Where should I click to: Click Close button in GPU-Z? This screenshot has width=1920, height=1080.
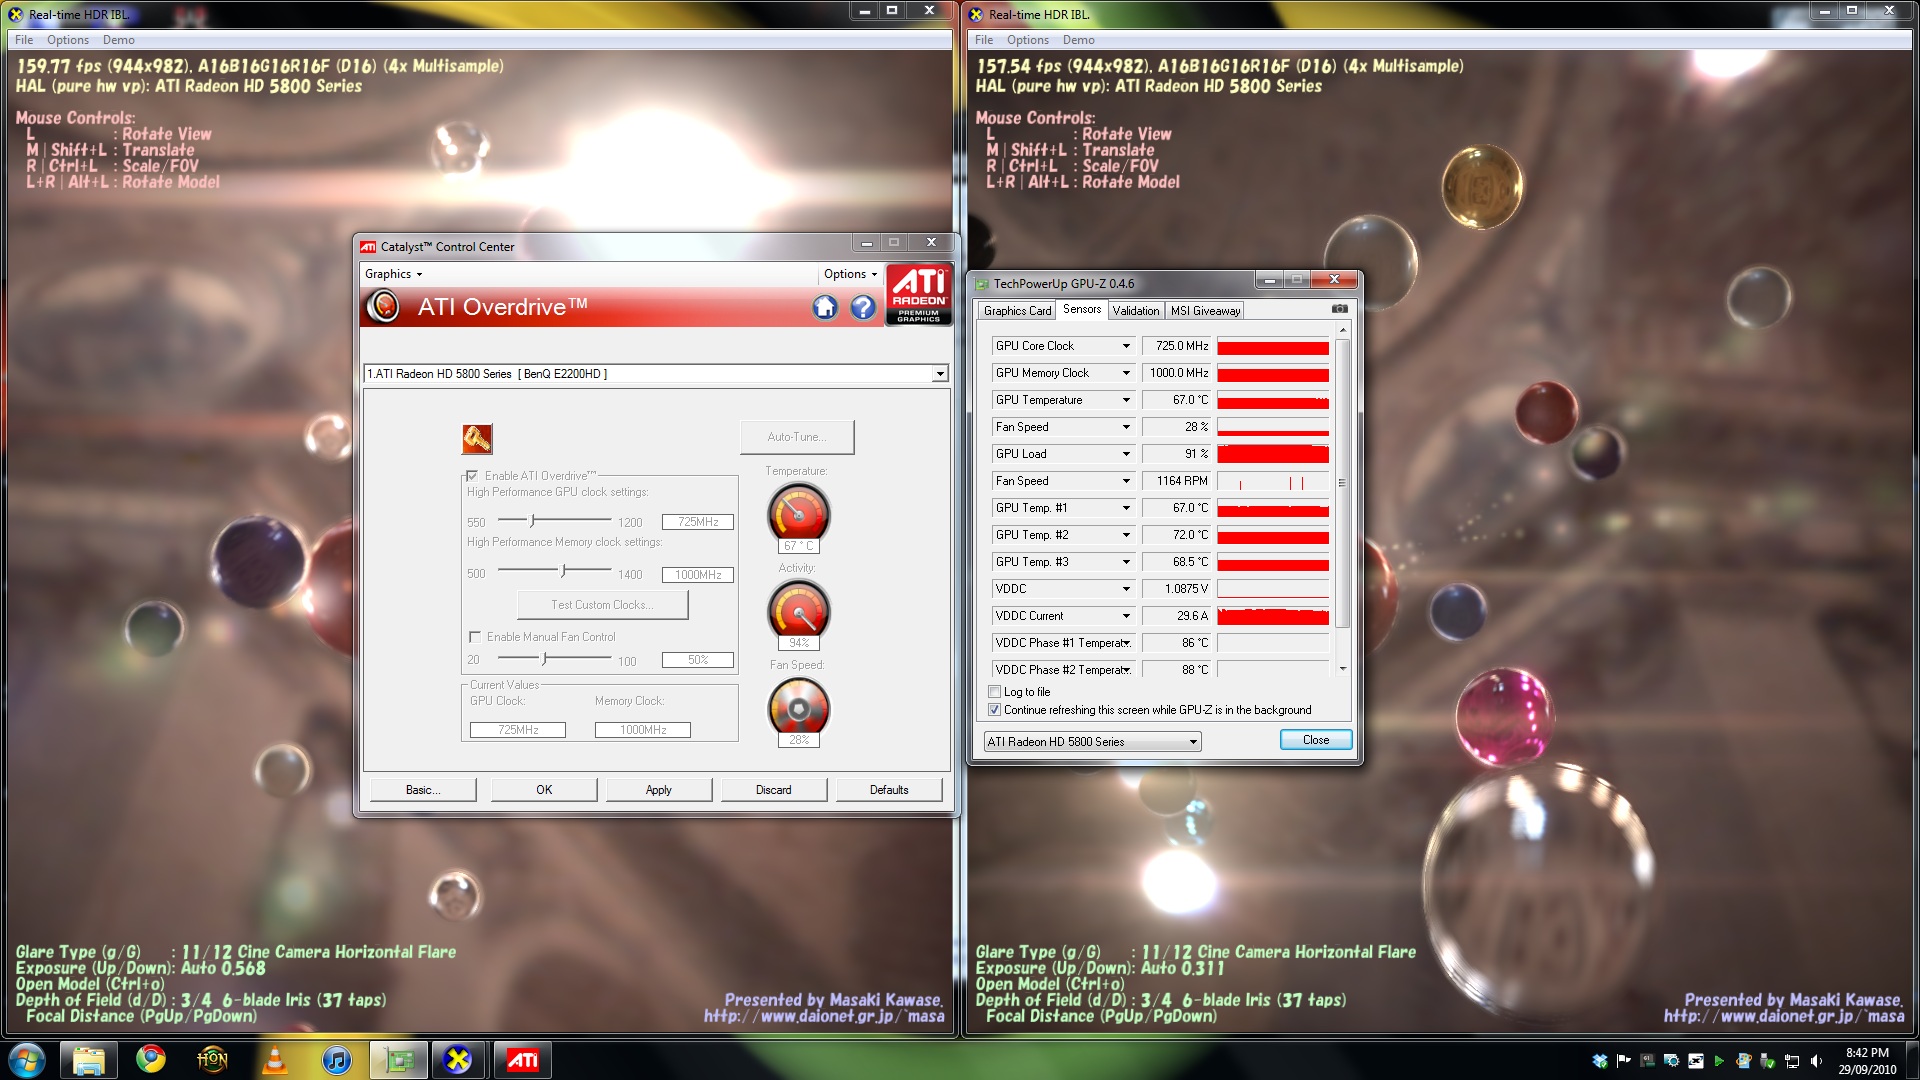pos(1316,740)
